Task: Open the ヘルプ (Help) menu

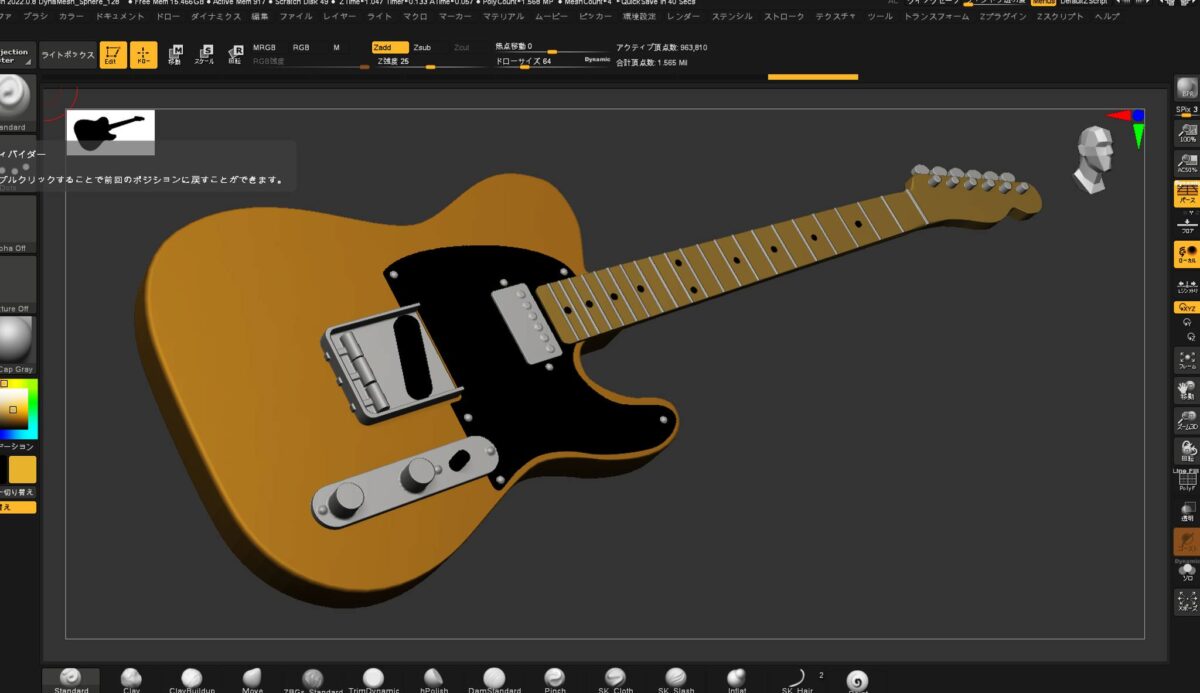Action: (x=1108, y=17)
